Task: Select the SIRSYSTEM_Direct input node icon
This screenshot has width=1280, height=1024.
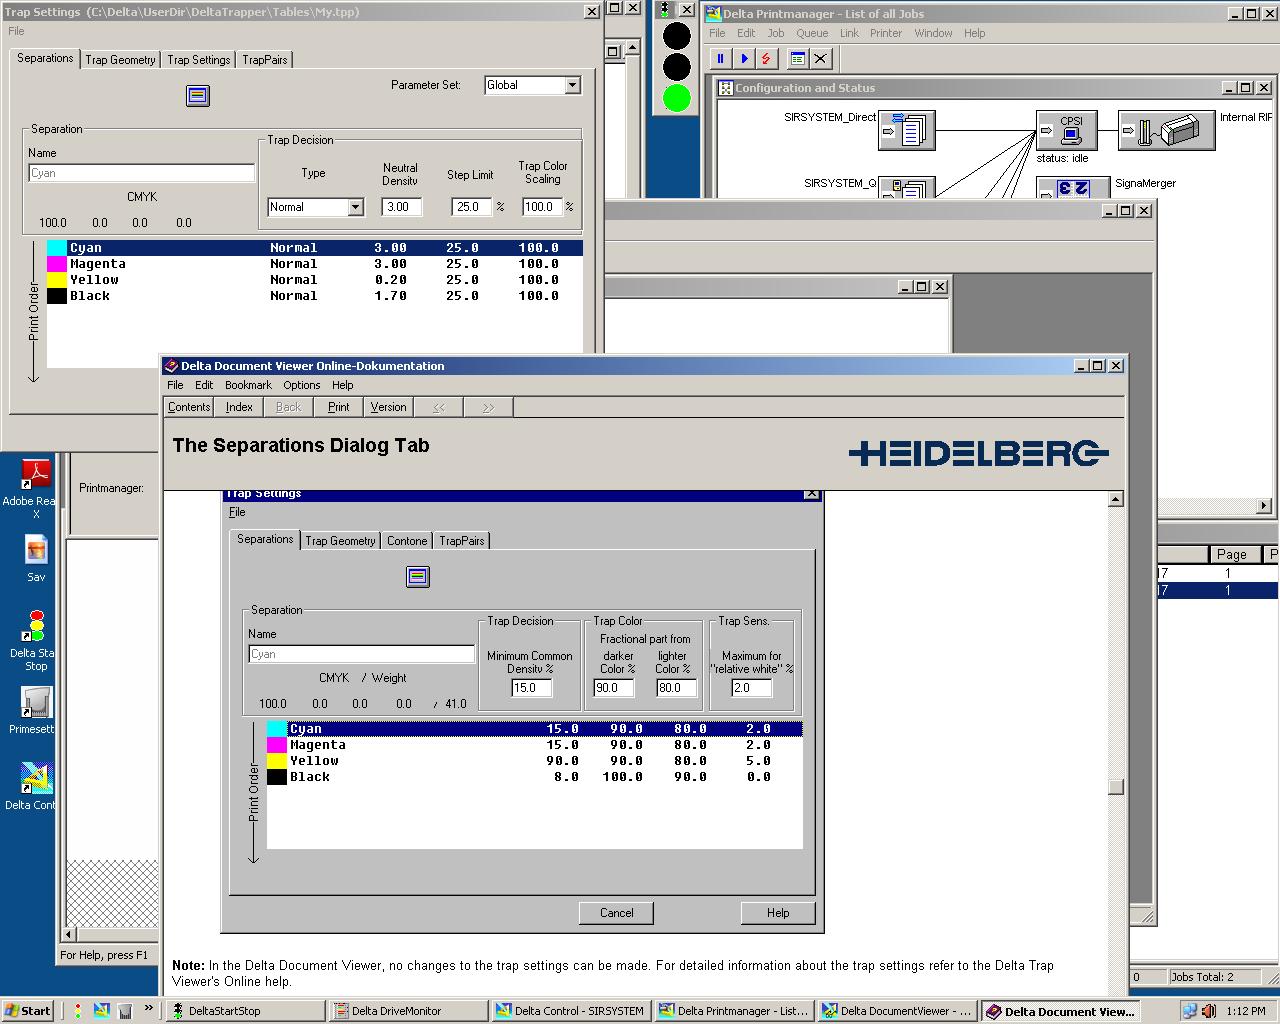Action: (x=907, y=130)
